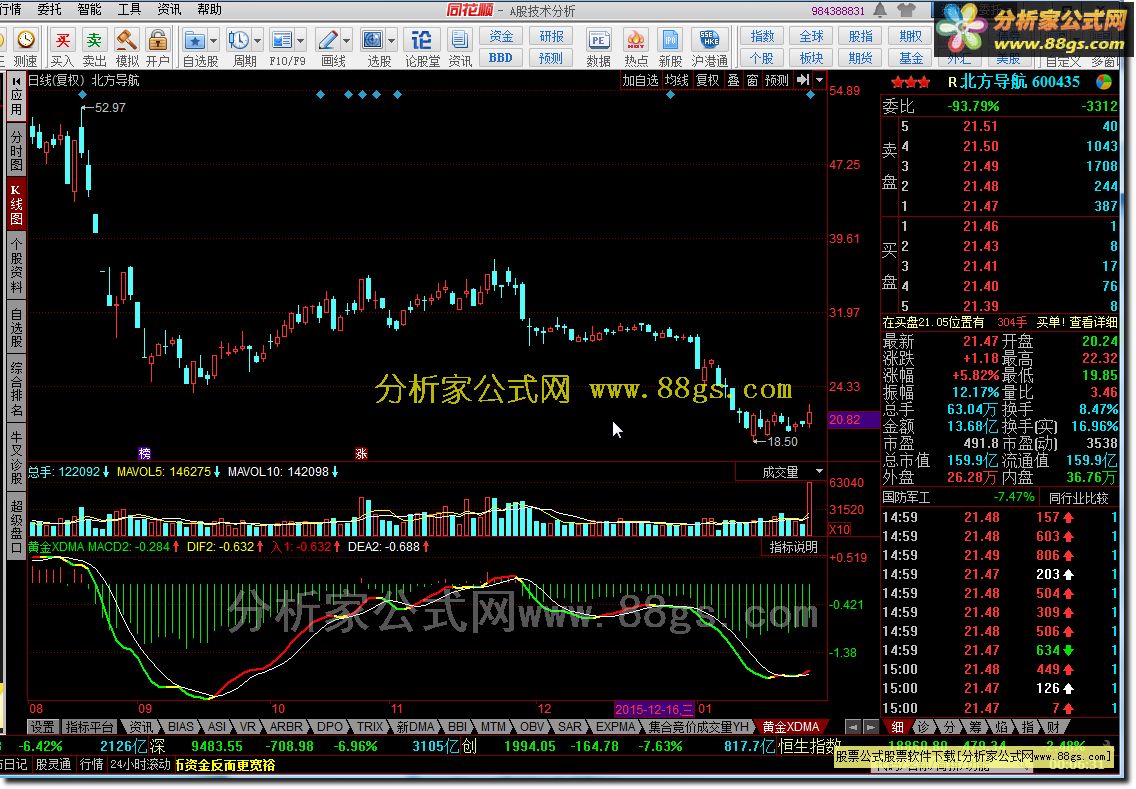This screenshot has width=1136, height=789.
Task: Click the 周期 period clock icon
Action: point(238,40)
